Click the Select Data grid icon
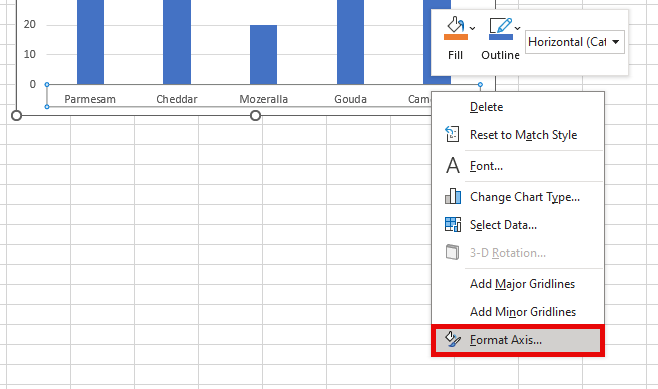 tap(452, 225)
